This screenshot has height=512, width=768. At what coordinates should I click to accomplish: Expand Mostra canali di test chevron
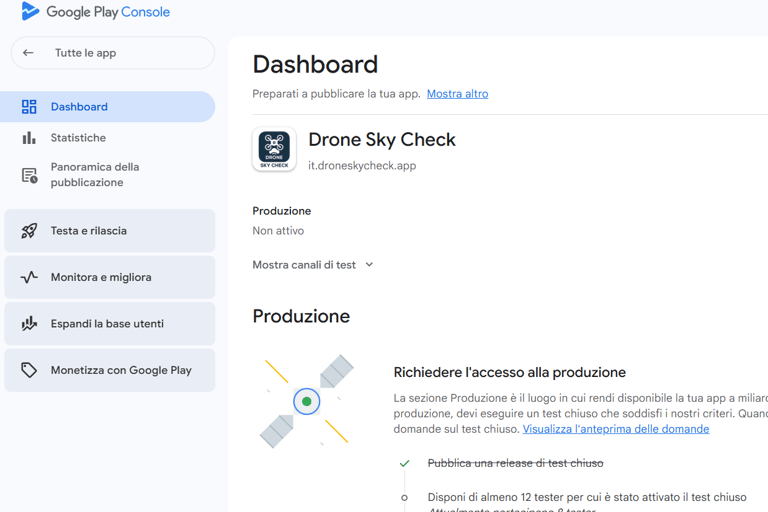click(x=369, y=265)
